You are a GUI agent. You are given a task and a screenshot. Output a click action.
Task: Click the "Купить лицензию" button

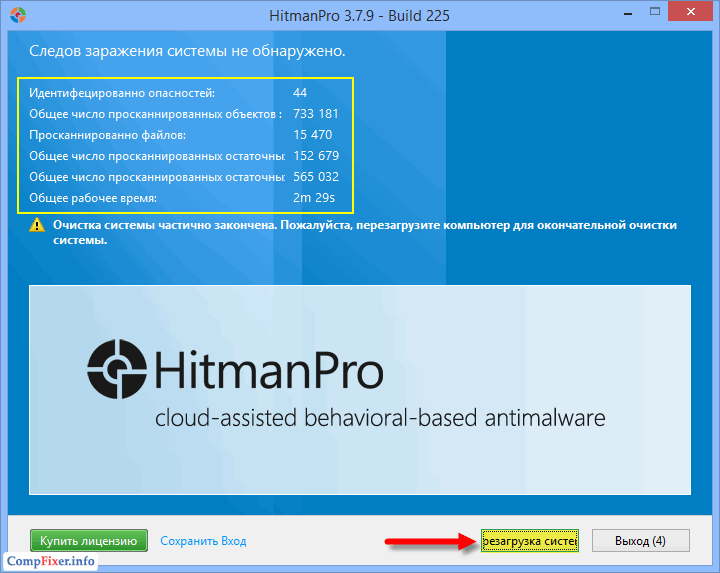click(89, 540)
